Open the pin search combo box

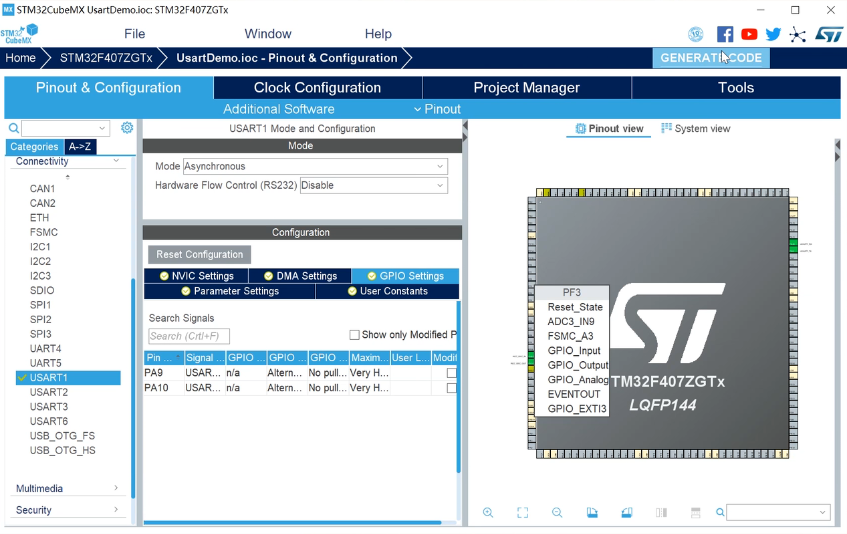778,512
